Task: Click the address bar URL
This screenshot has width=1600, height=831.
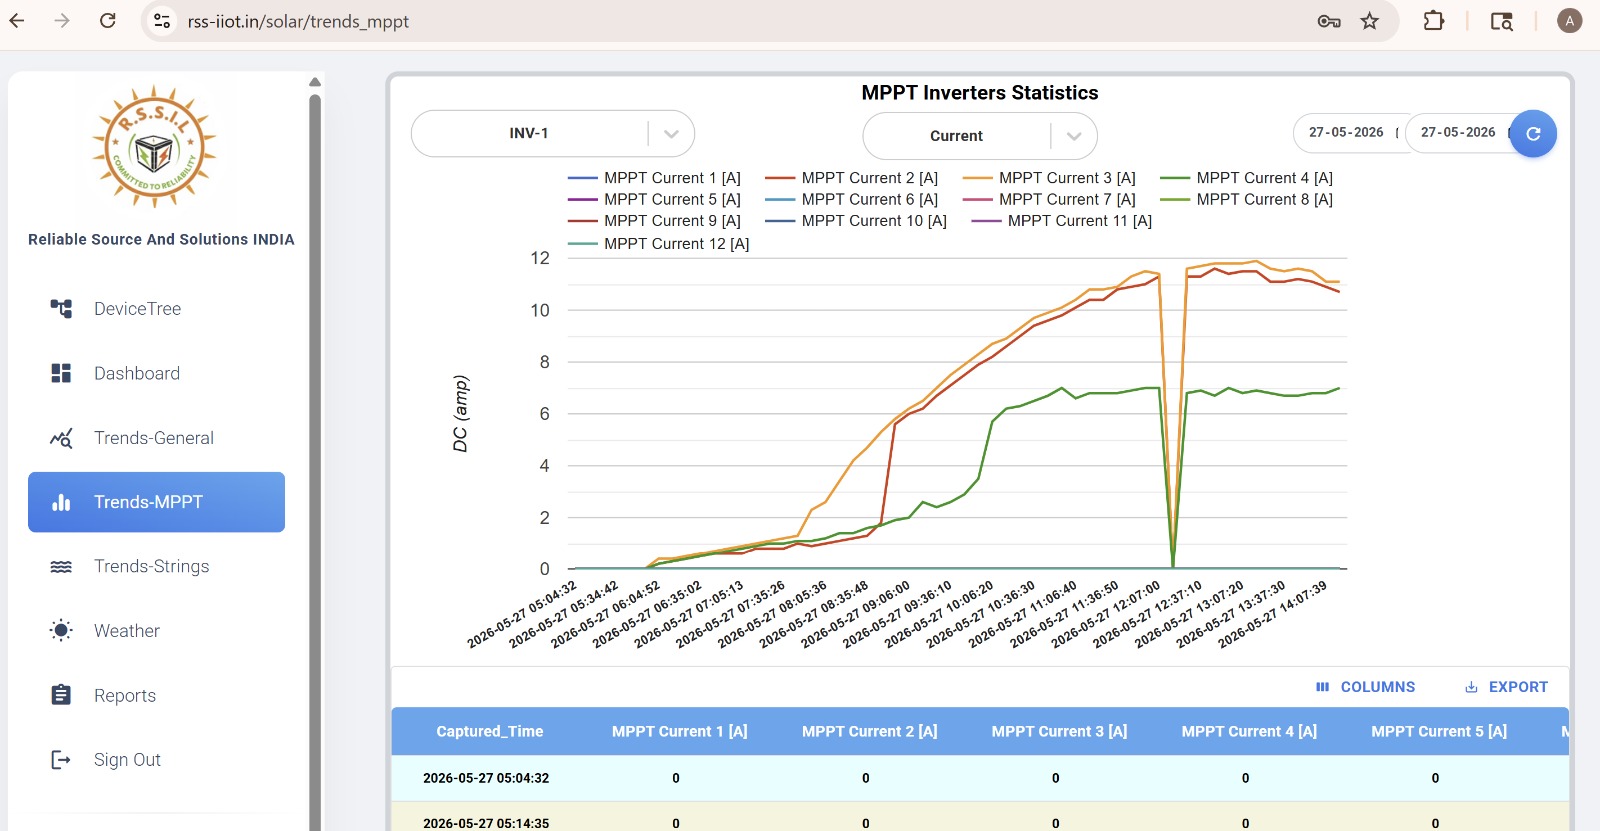Action: [298, 21]
